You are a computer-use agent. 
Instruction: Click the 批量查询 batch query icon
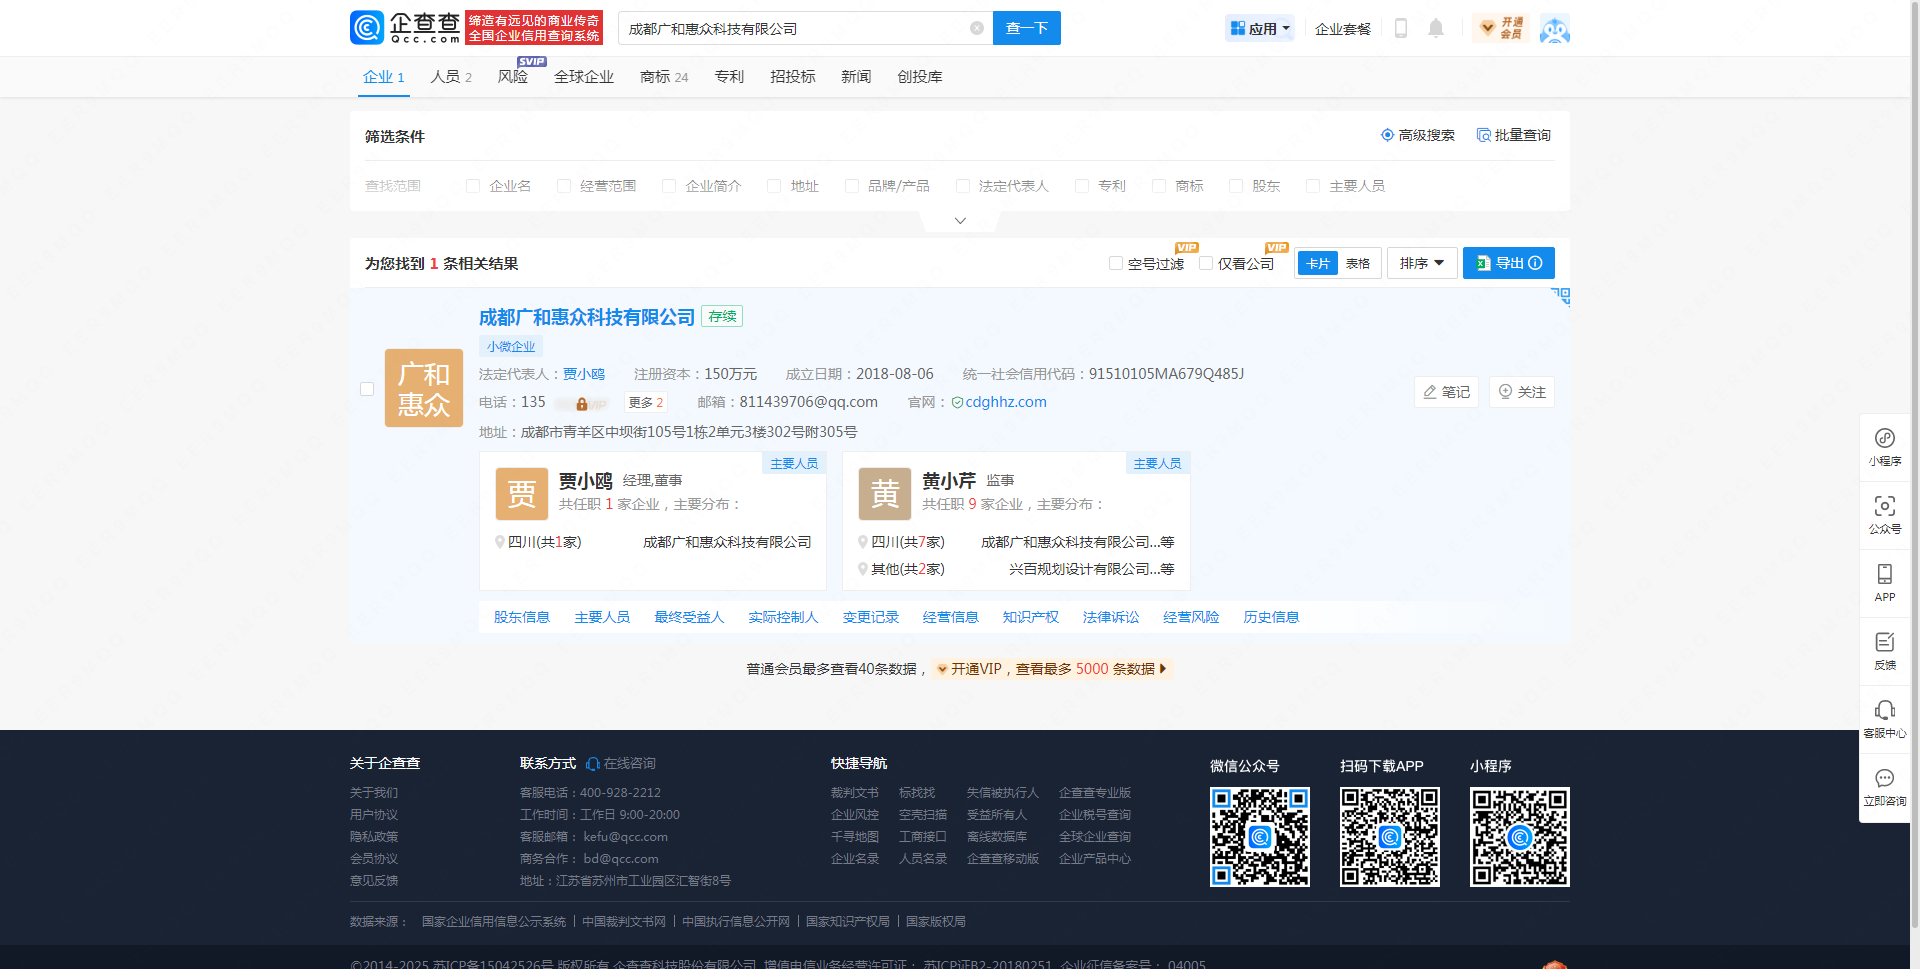coord(1483,135)
